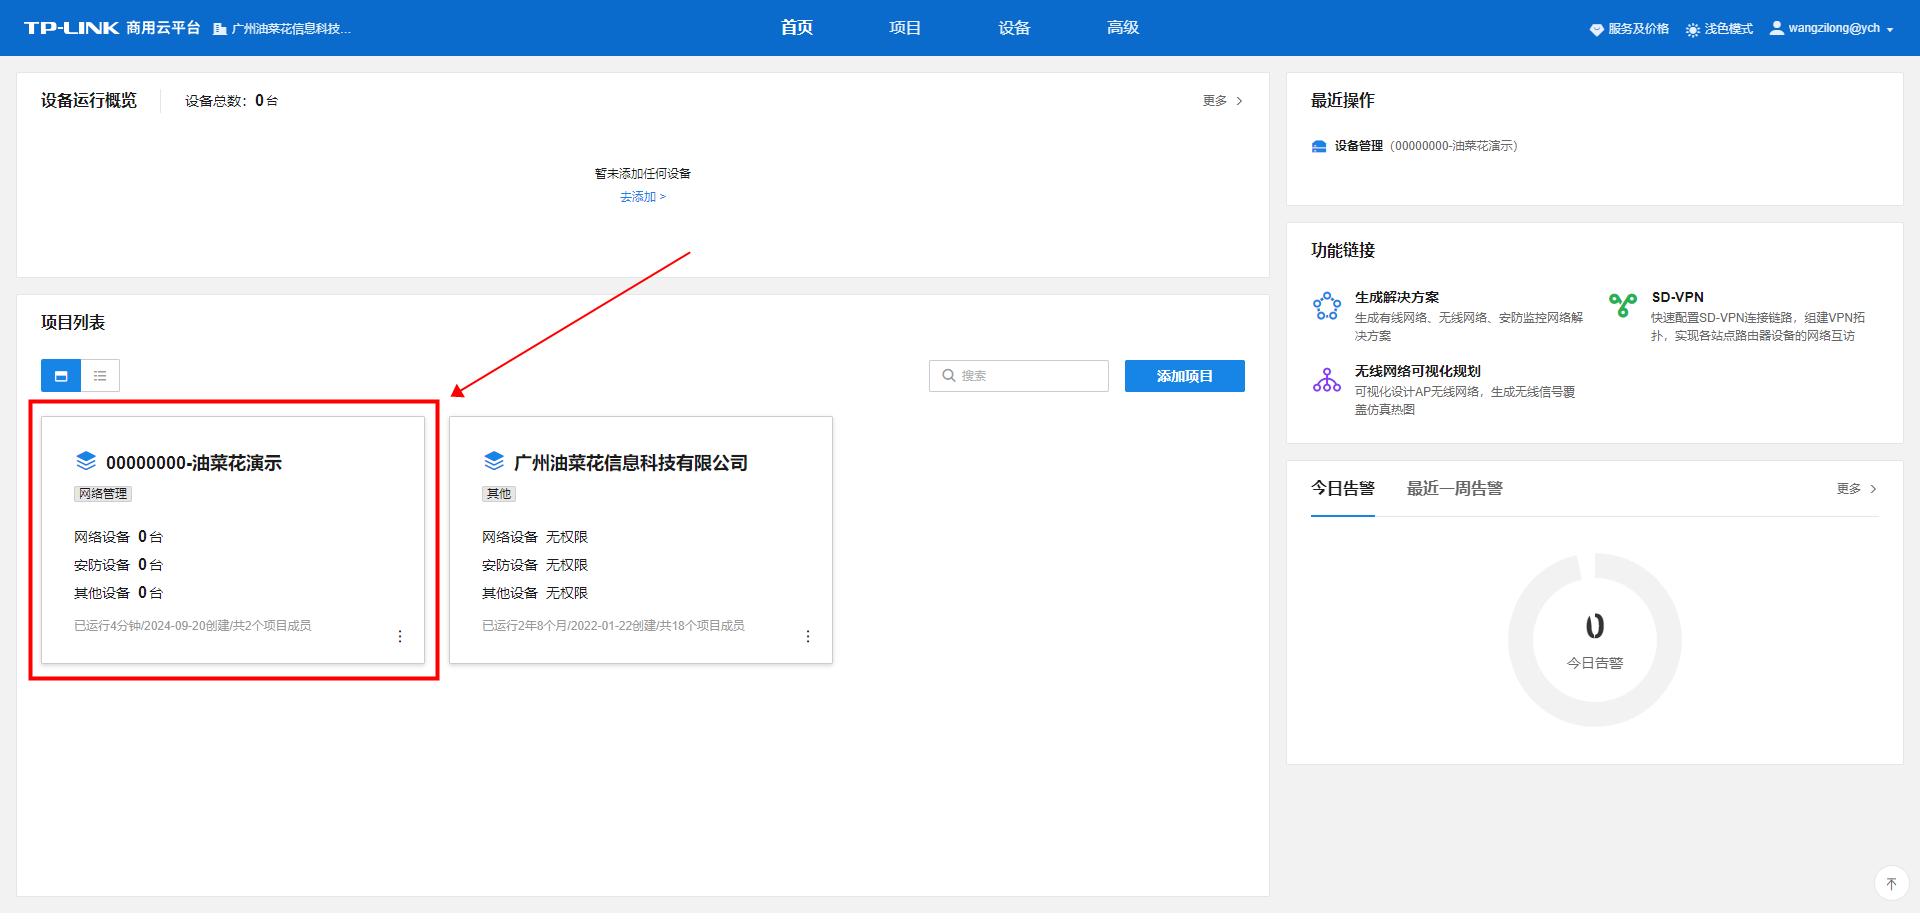The height and width of the screenshot is (919, 1920).
Task: Click 更多 in the alarm panel
Action: point(1857,489)
